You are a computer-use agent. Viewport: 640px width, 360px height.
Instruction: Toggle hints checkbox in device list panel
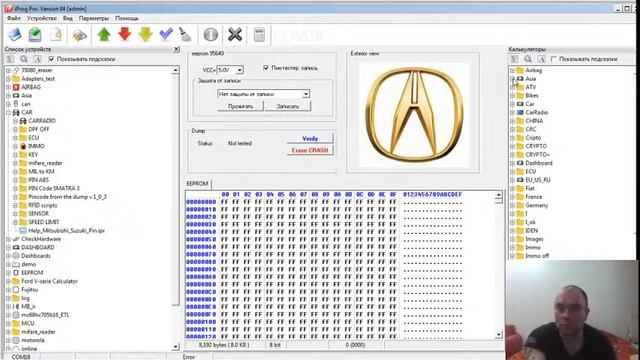(51, 59)
